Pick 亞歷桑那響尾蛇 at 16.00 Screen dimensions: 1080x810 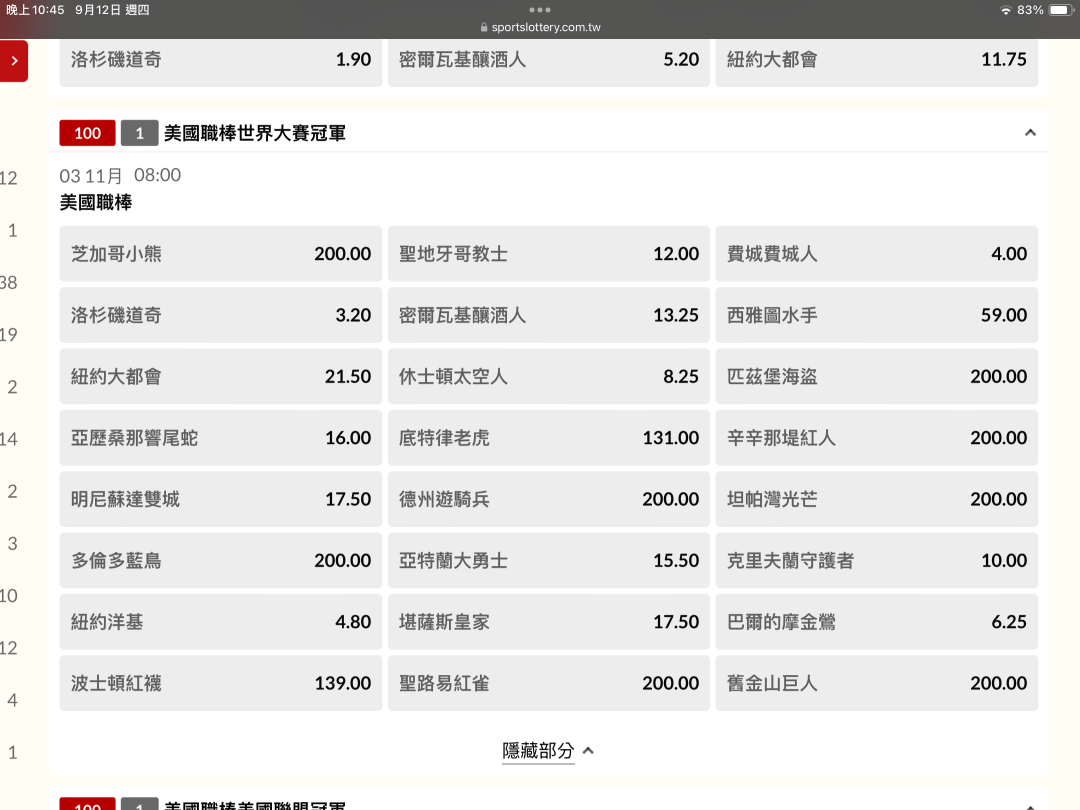point(220,437)
